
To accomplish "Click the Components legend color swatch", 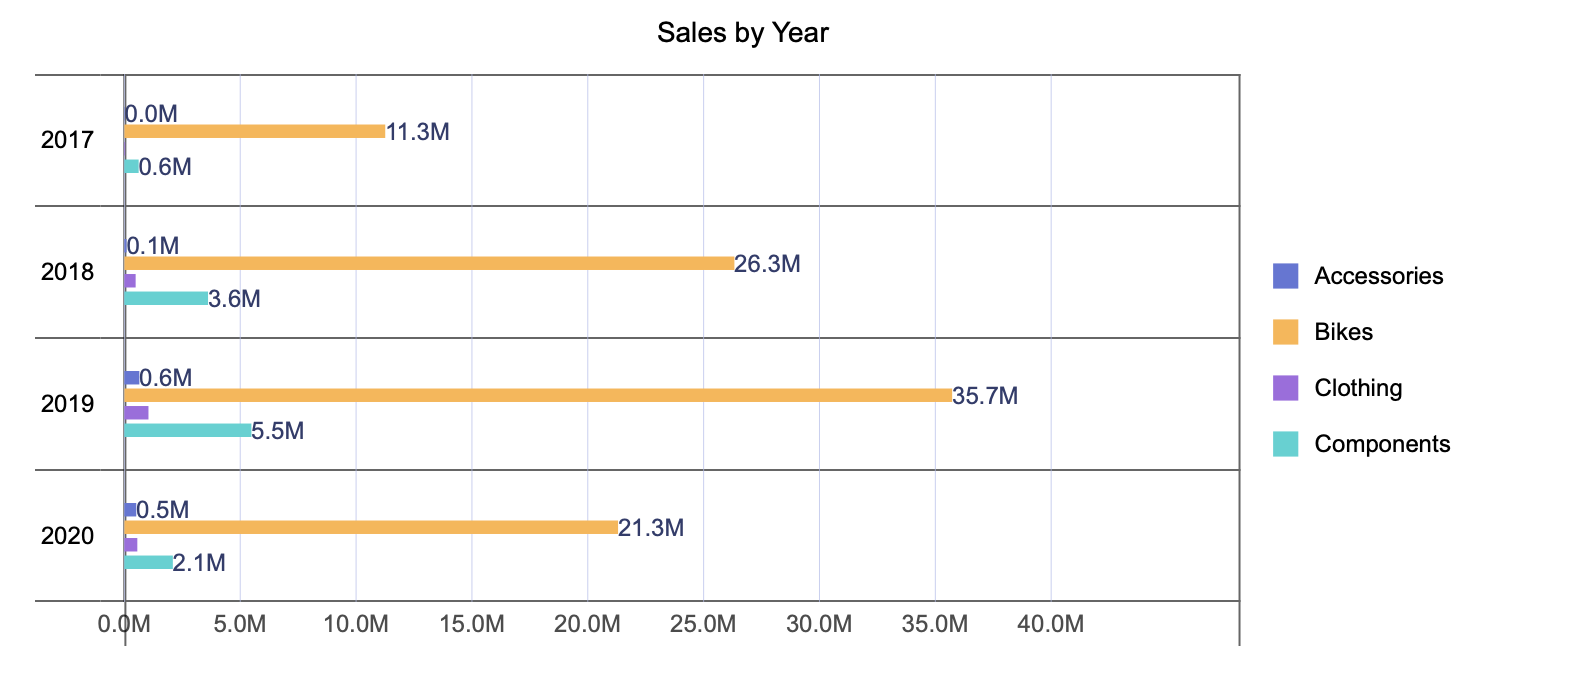I will click(x=1285, y=444).
